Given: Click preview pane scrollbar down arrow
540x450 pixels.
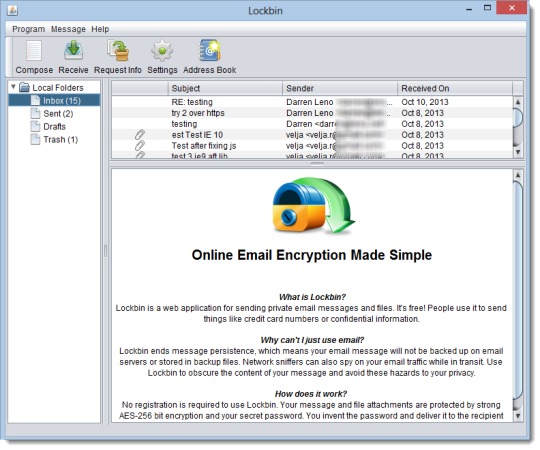Looking at the screenshot, I should pos(518,416).
